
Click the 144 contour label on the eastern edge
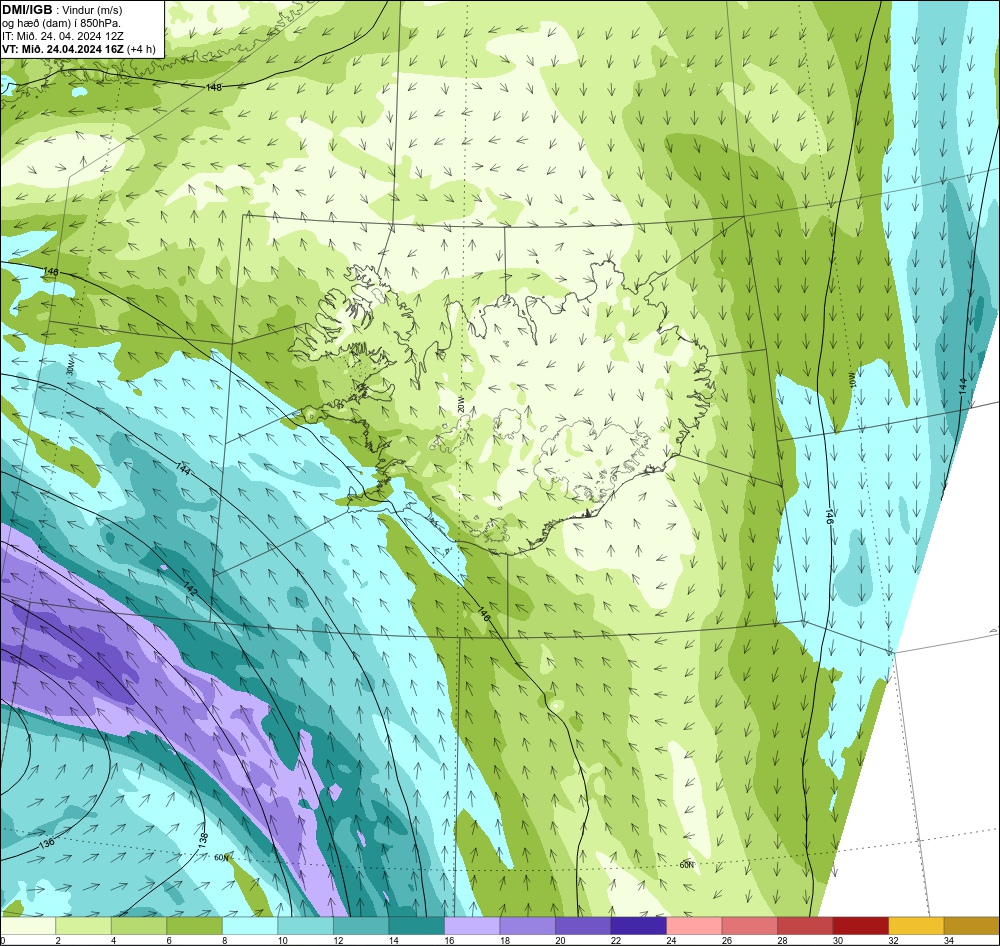coord(963,385)
